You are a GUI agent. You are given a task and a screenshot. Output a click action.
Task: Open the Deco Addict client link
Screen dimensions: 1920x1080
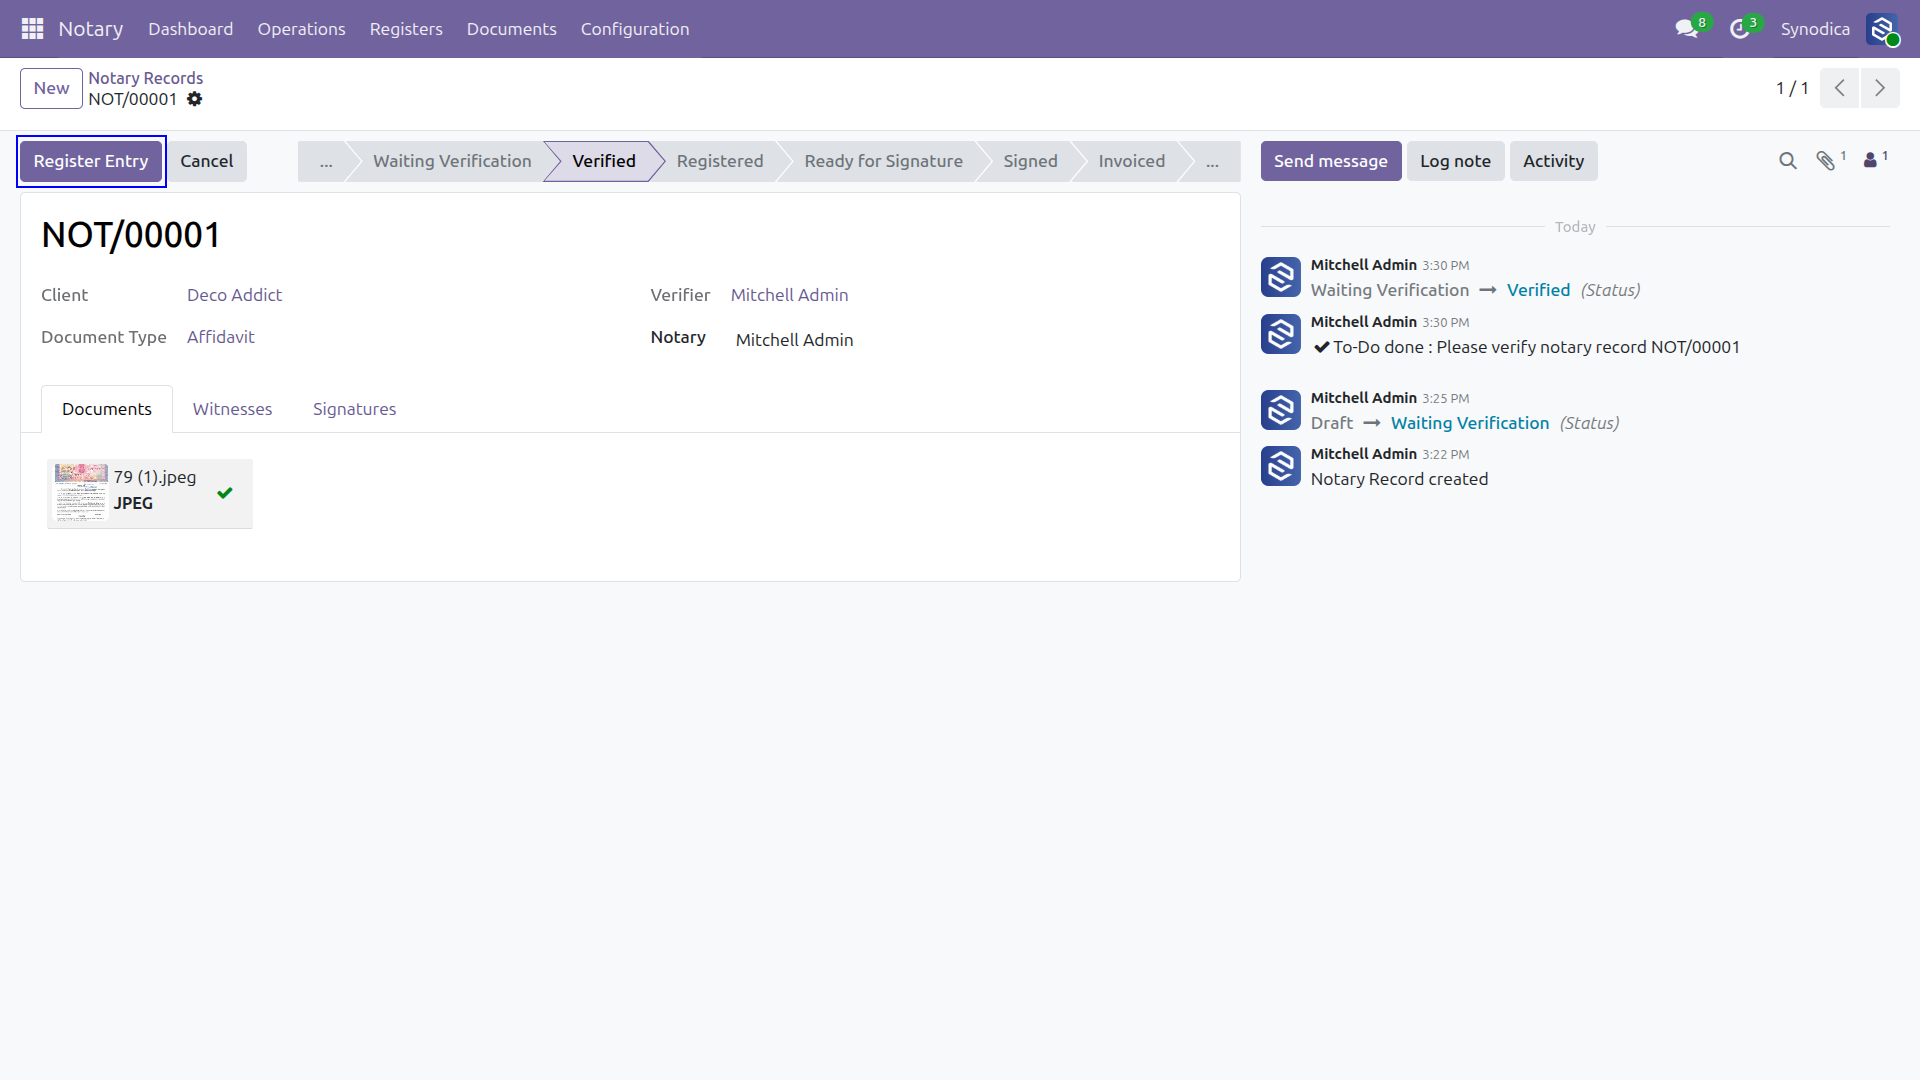click(235, 295)
